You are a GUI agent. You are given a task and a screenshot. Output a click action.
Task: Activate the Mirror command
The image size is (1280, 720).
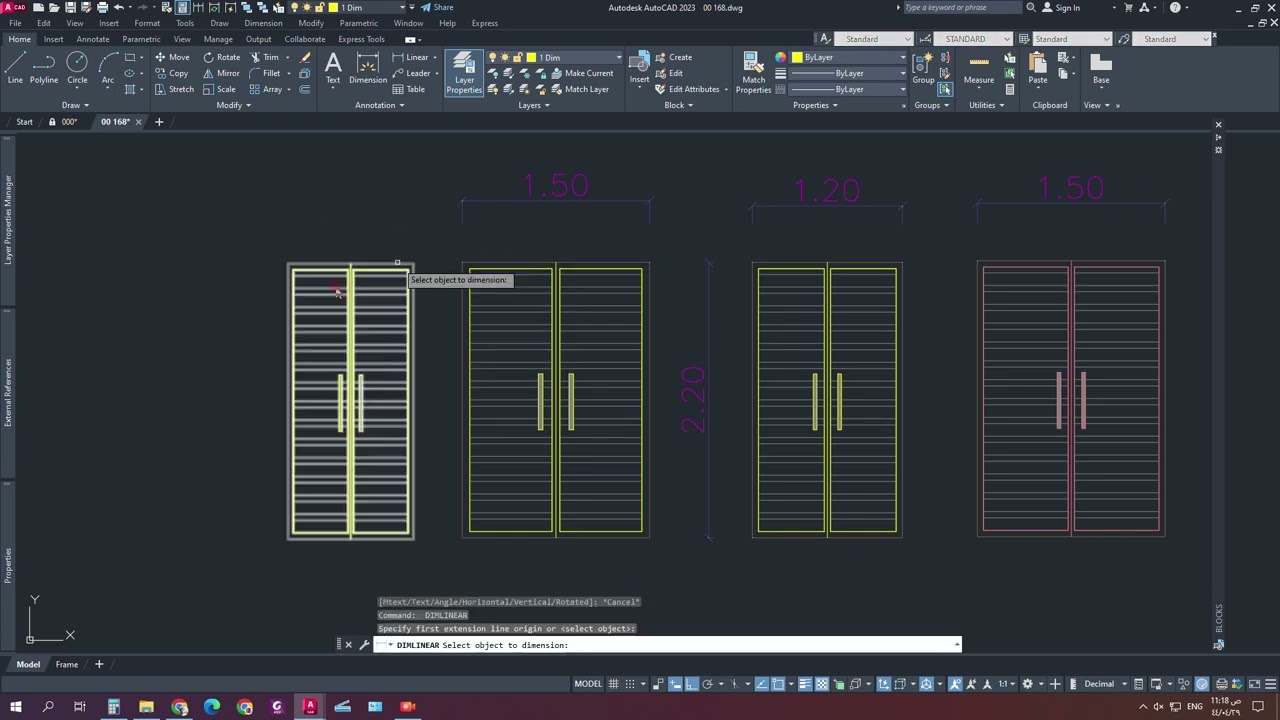[x=221, y=73]
